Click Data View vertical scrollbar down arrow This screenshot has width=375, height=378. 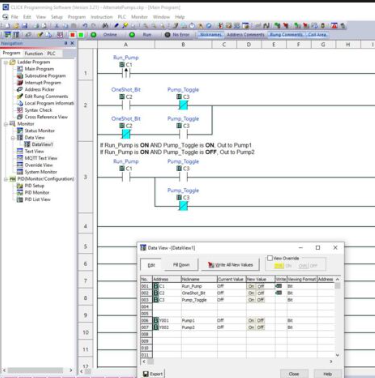[x=337, y=355]
